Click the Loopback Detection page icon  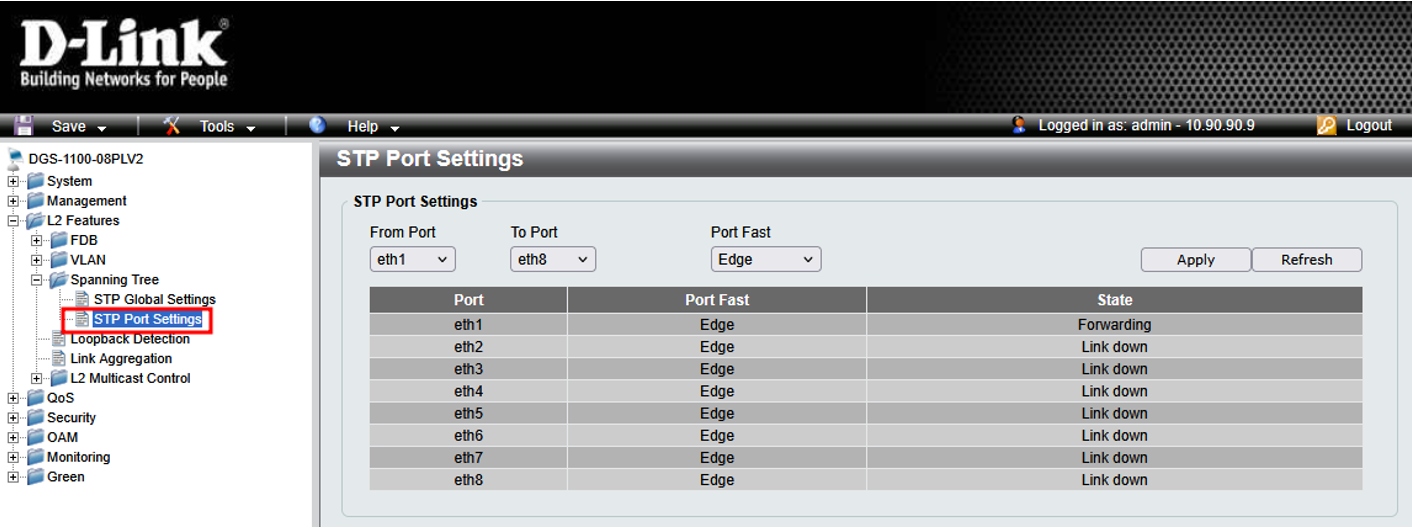59,339
